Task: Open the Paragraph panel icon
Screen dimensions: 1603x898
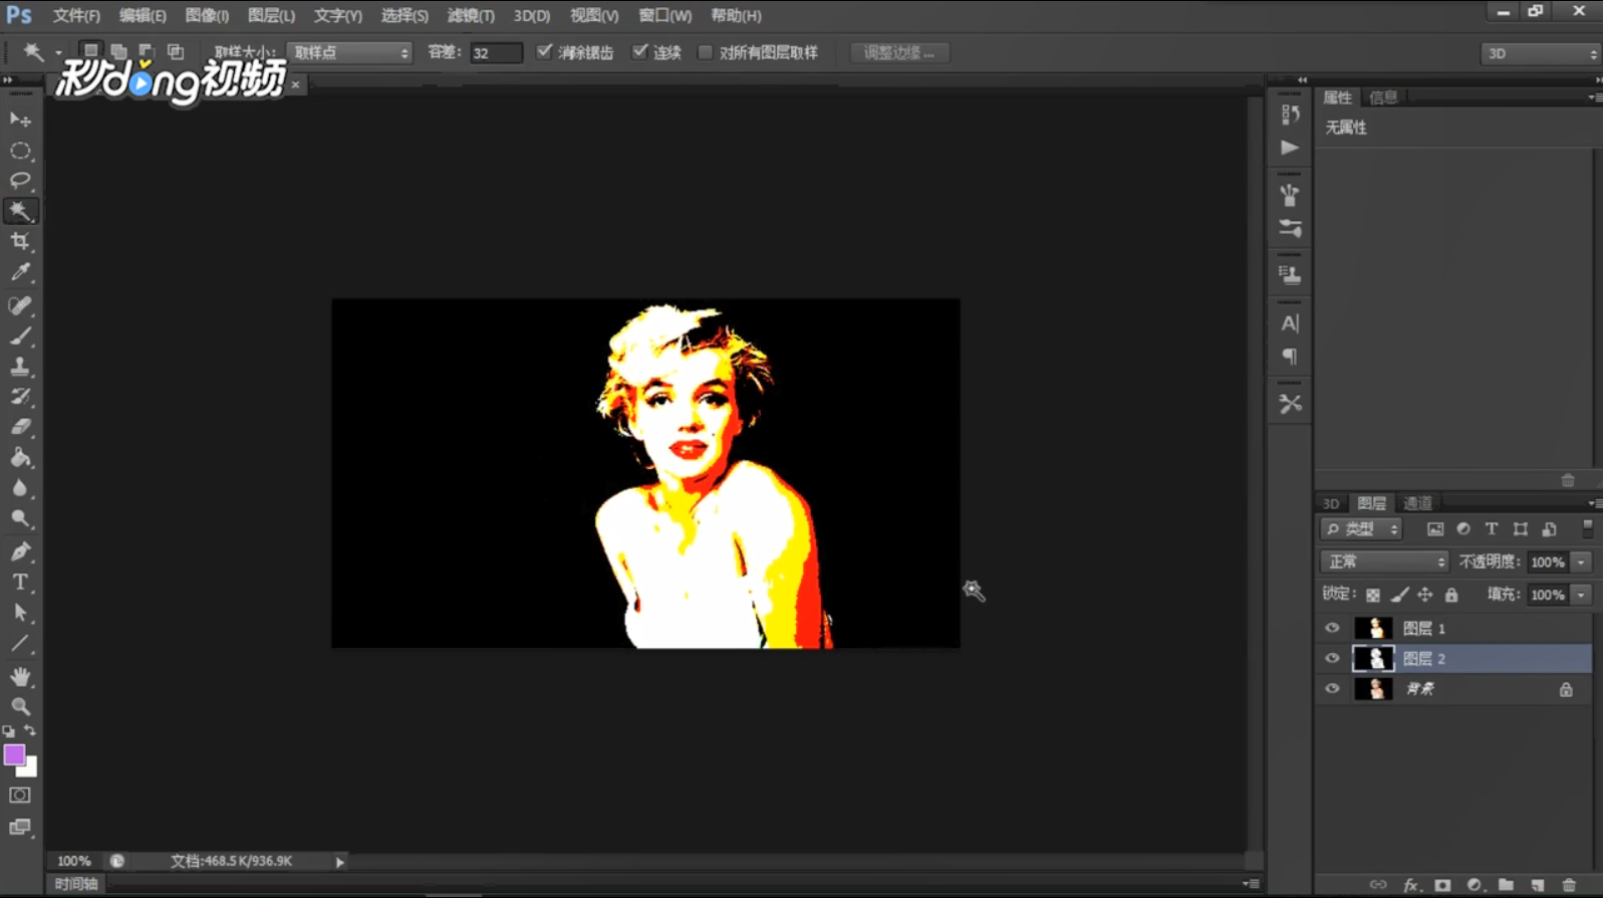Action: coord(1290,357)
